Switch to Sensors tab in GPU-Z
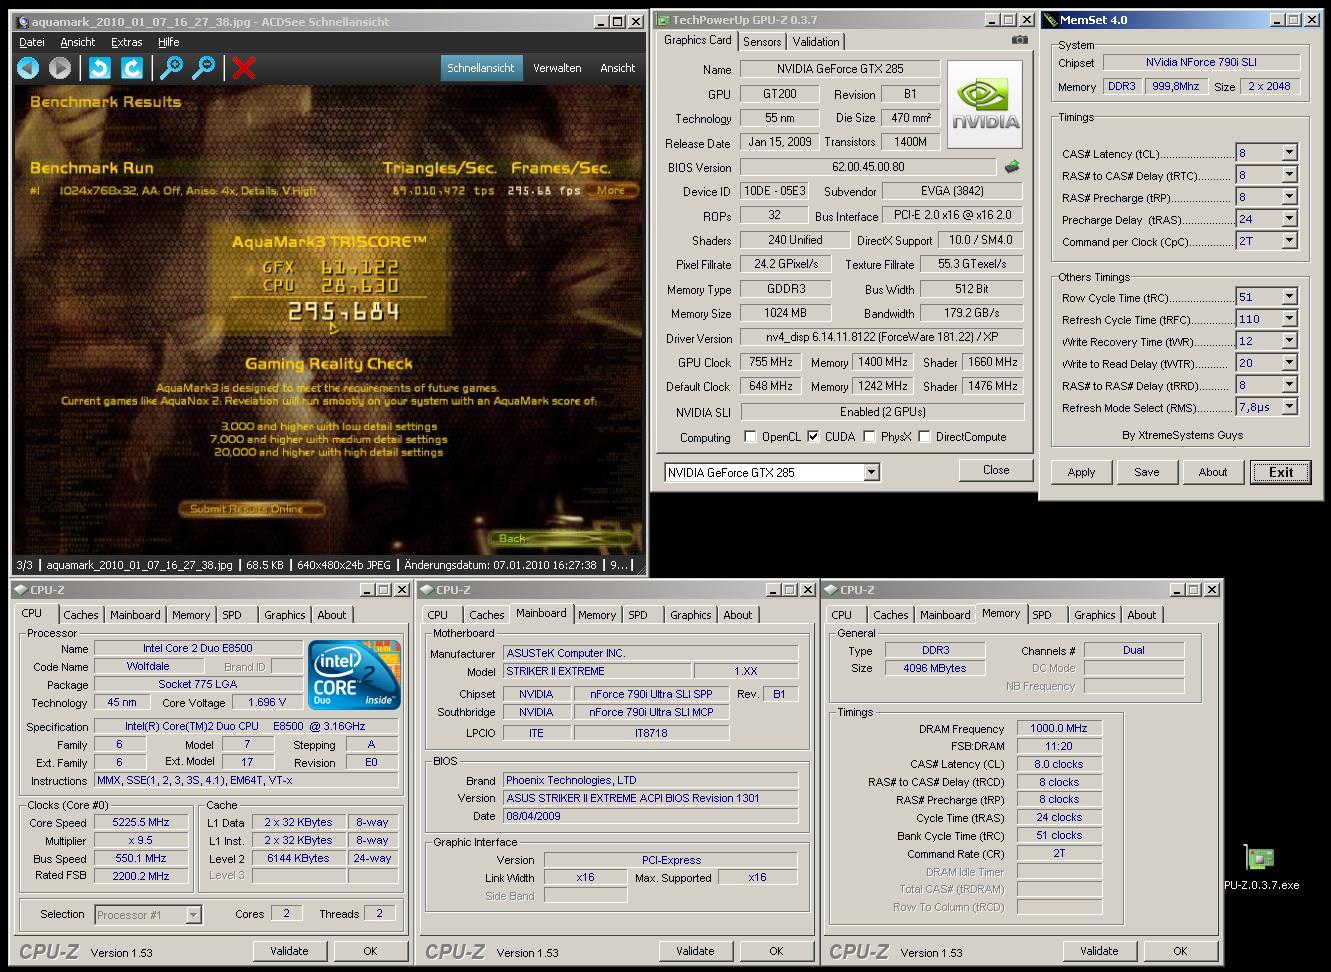The height and width of the screenshot is (972, 1331). pos(762,41)
